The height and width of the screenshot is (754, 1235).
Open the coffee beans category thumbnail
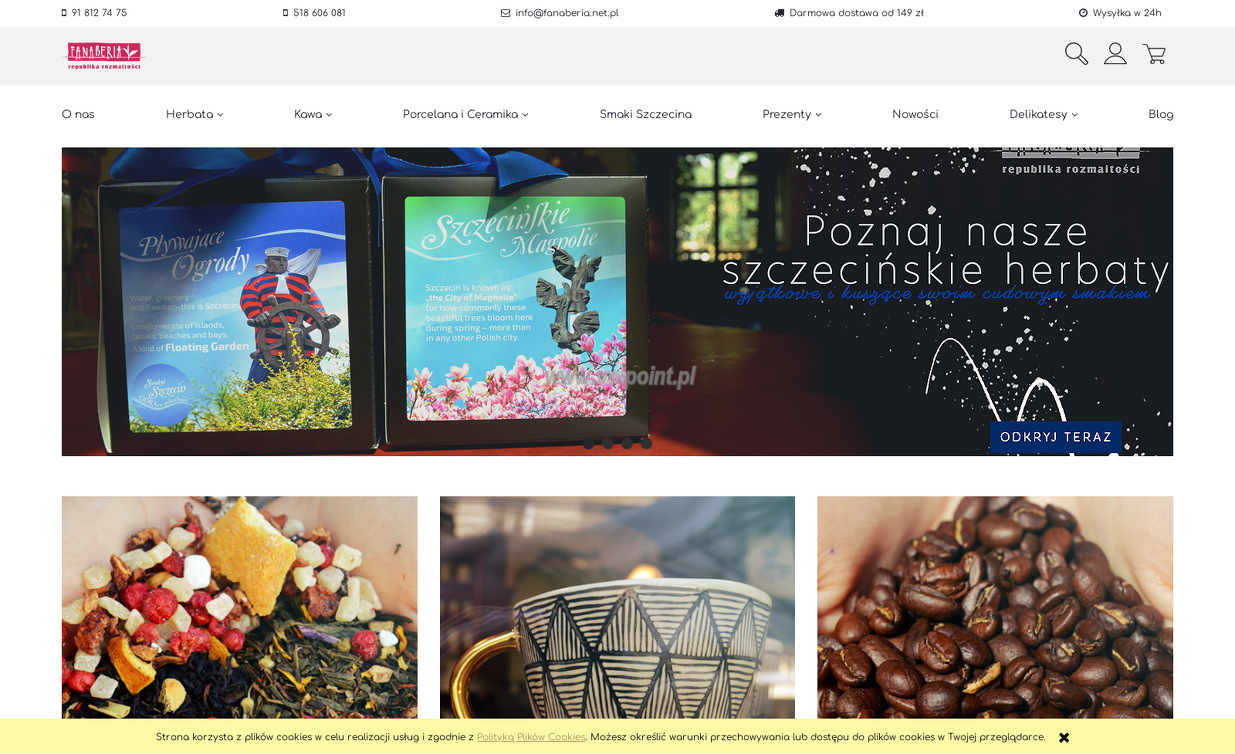click(995, 607)
